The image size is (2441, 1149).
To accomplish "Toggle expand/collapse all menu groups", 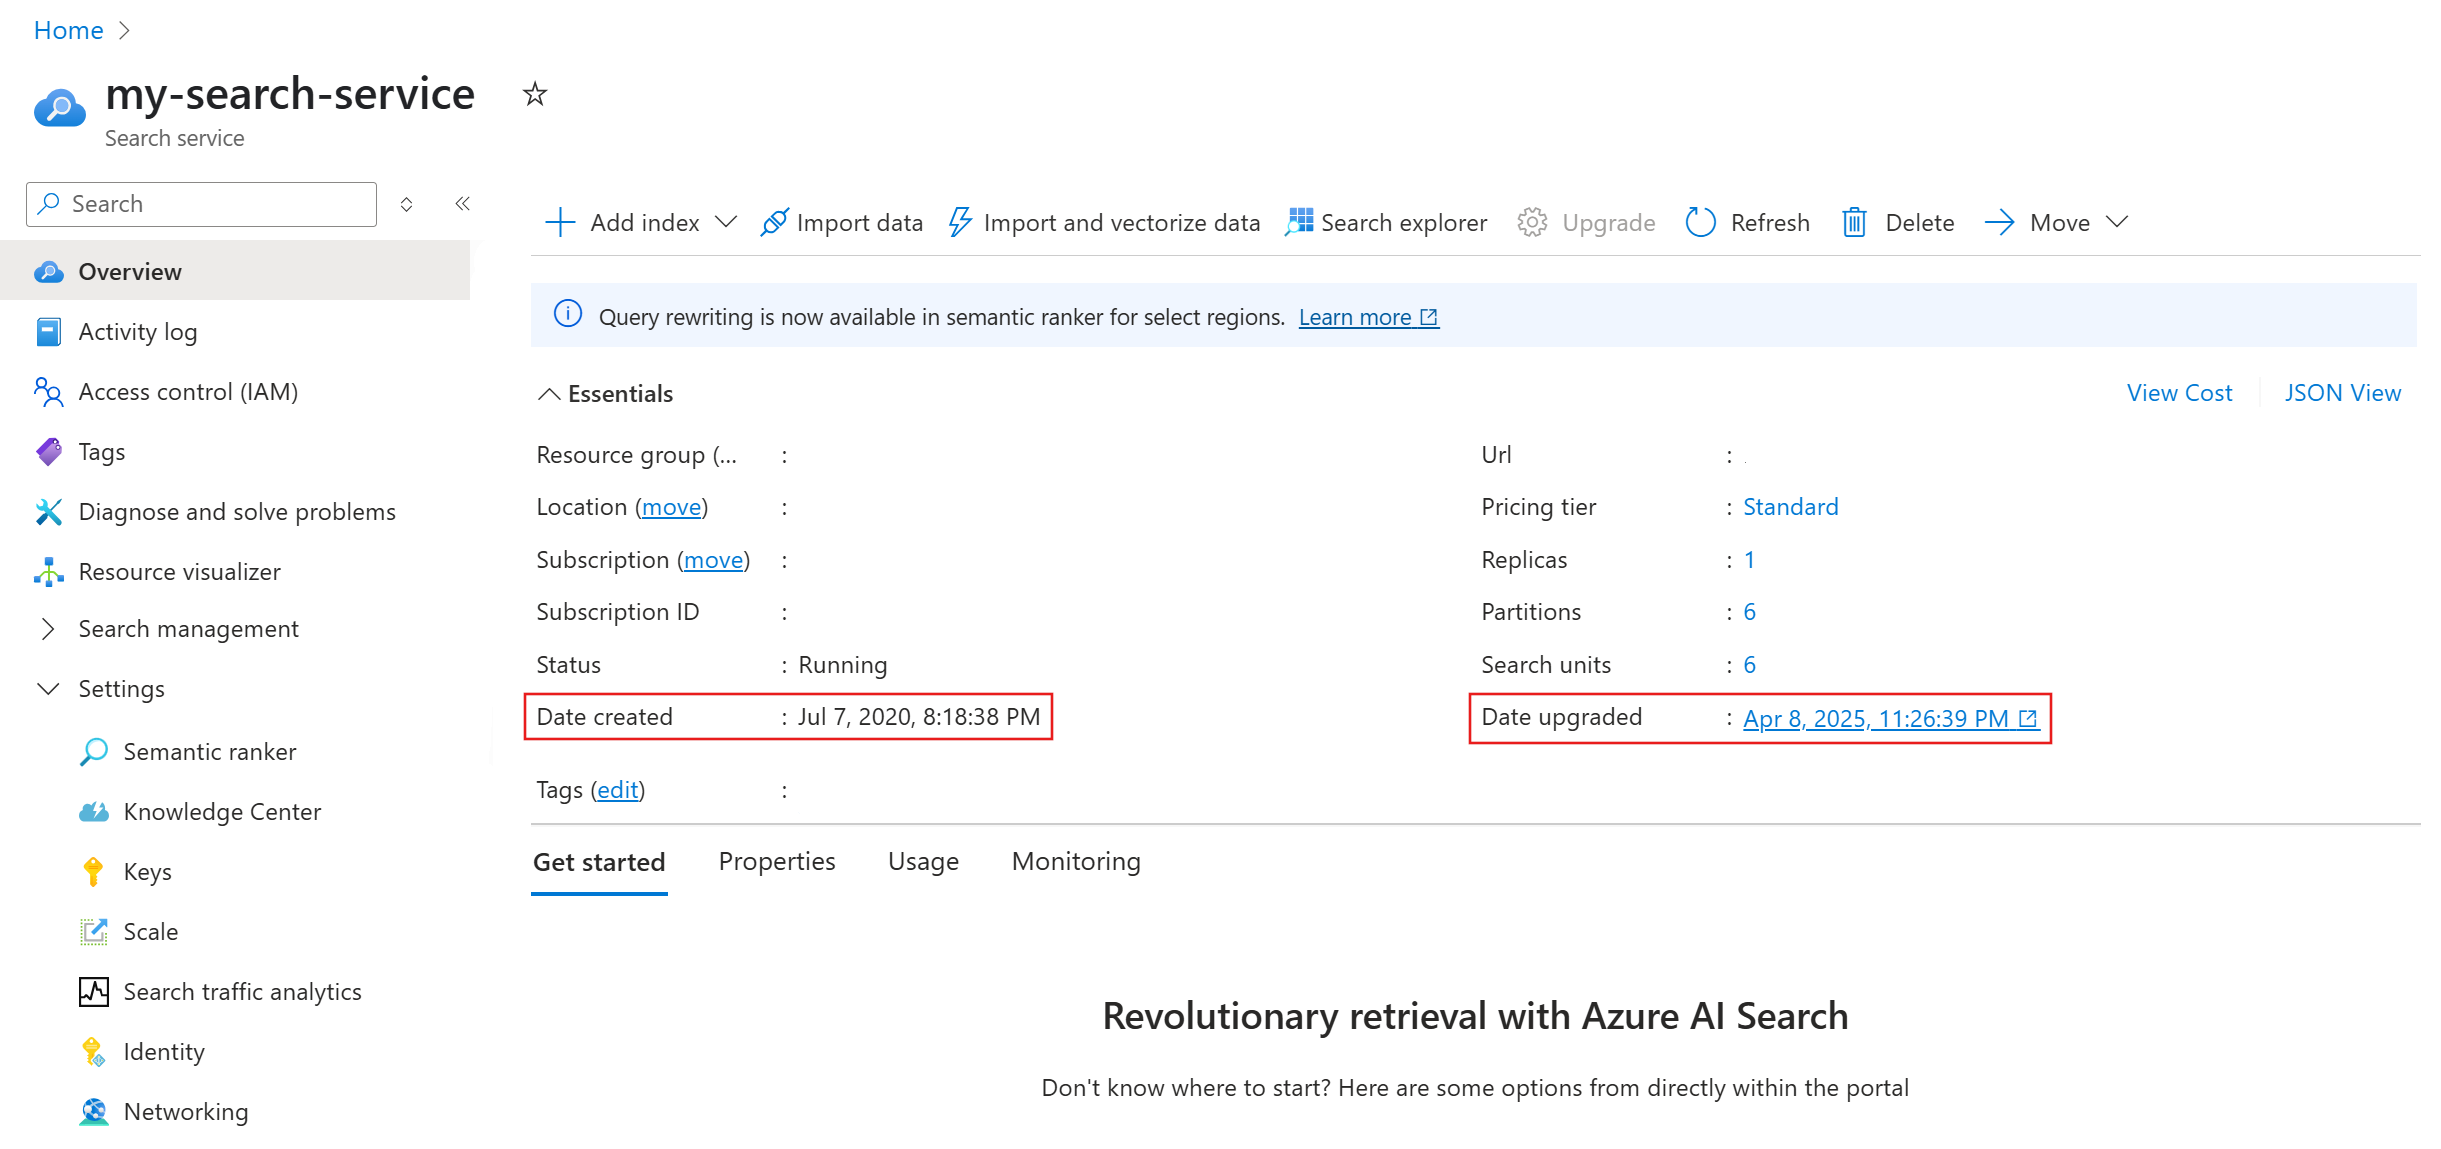I will [406, 204].
